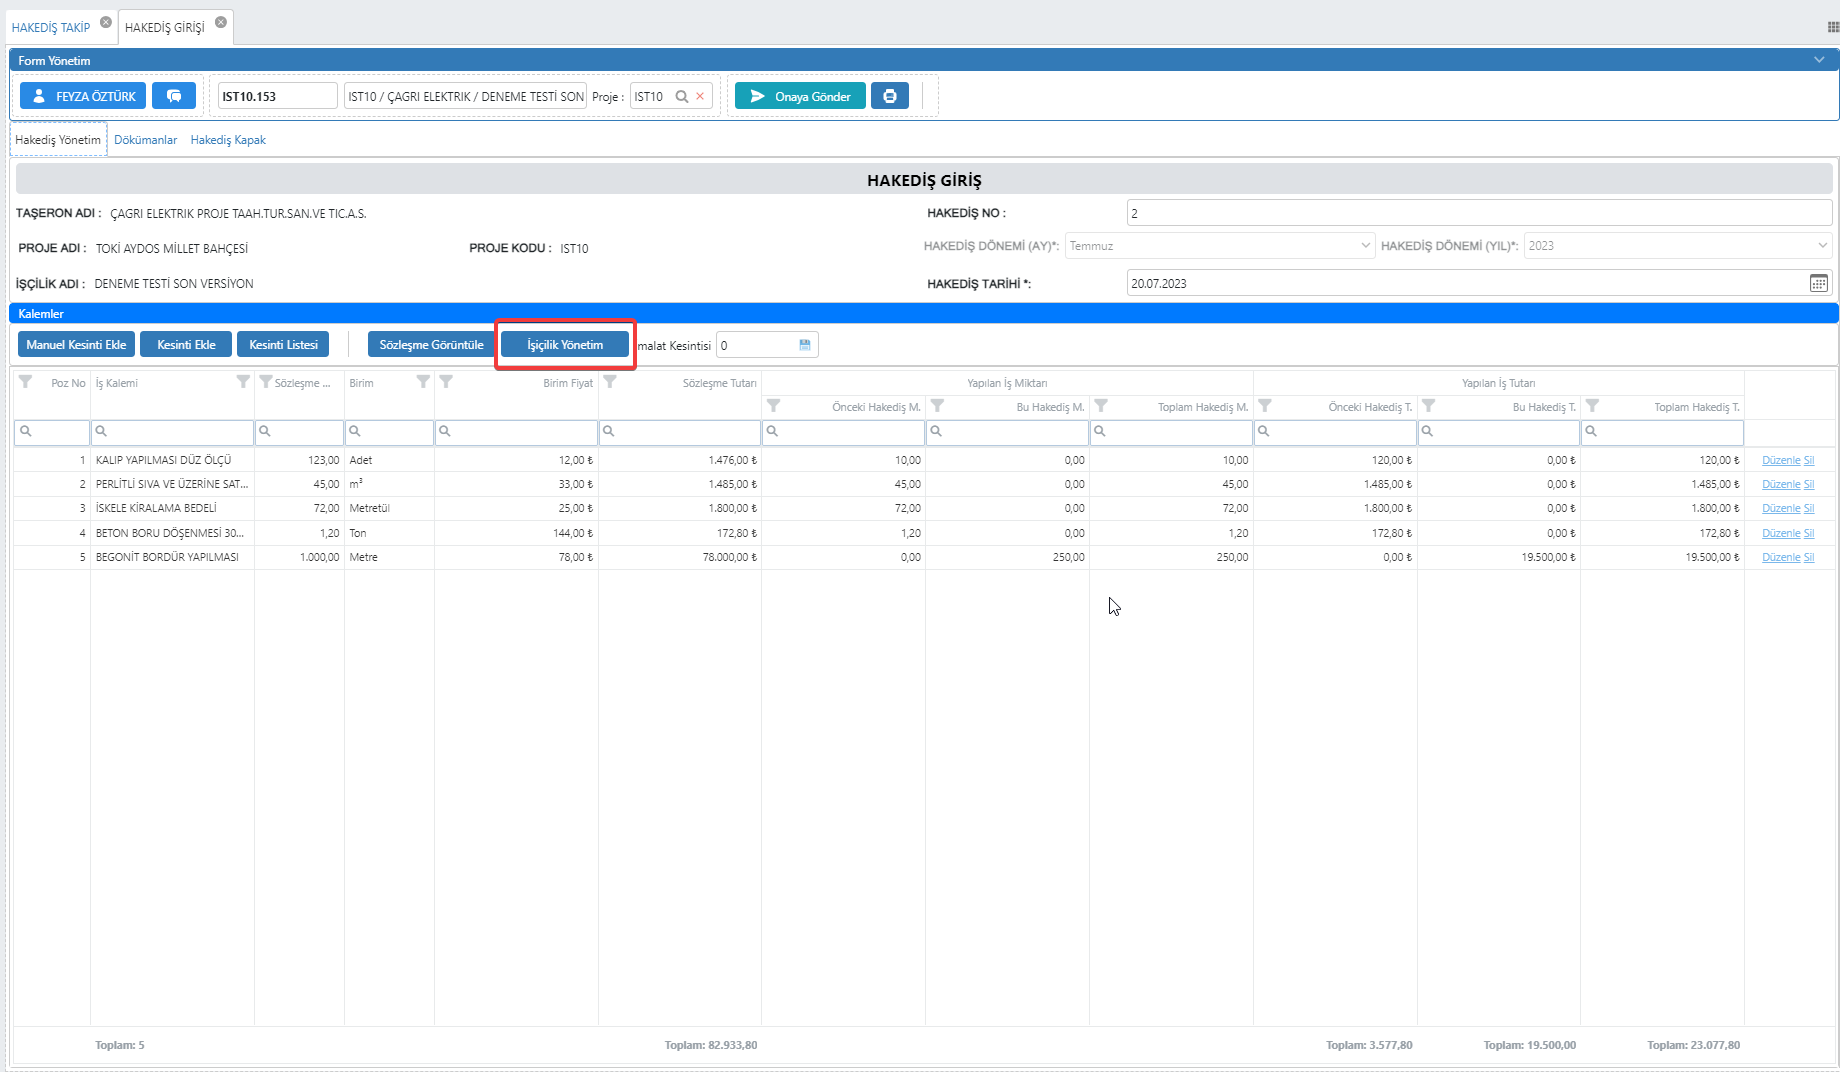The image size is (1840, 1072).
Task: Click filter icon on Bu Hakediş M. column
Action: tap(937, 406)
